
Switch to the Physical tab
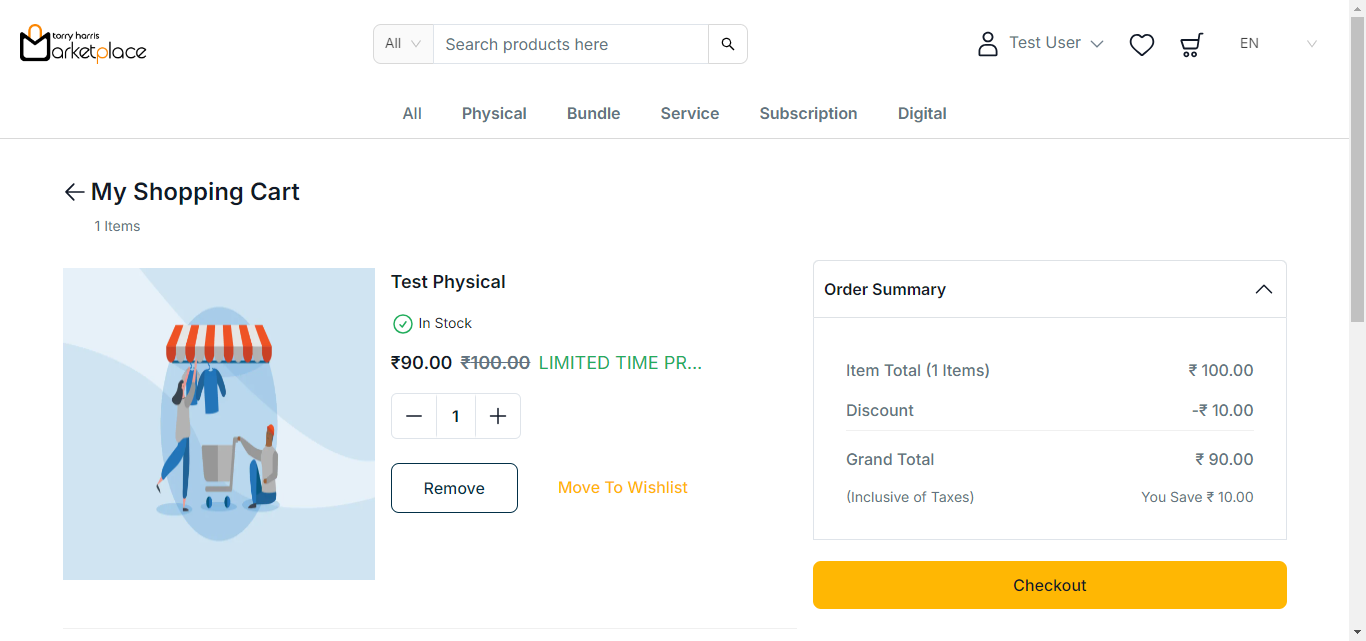point(494,114)
